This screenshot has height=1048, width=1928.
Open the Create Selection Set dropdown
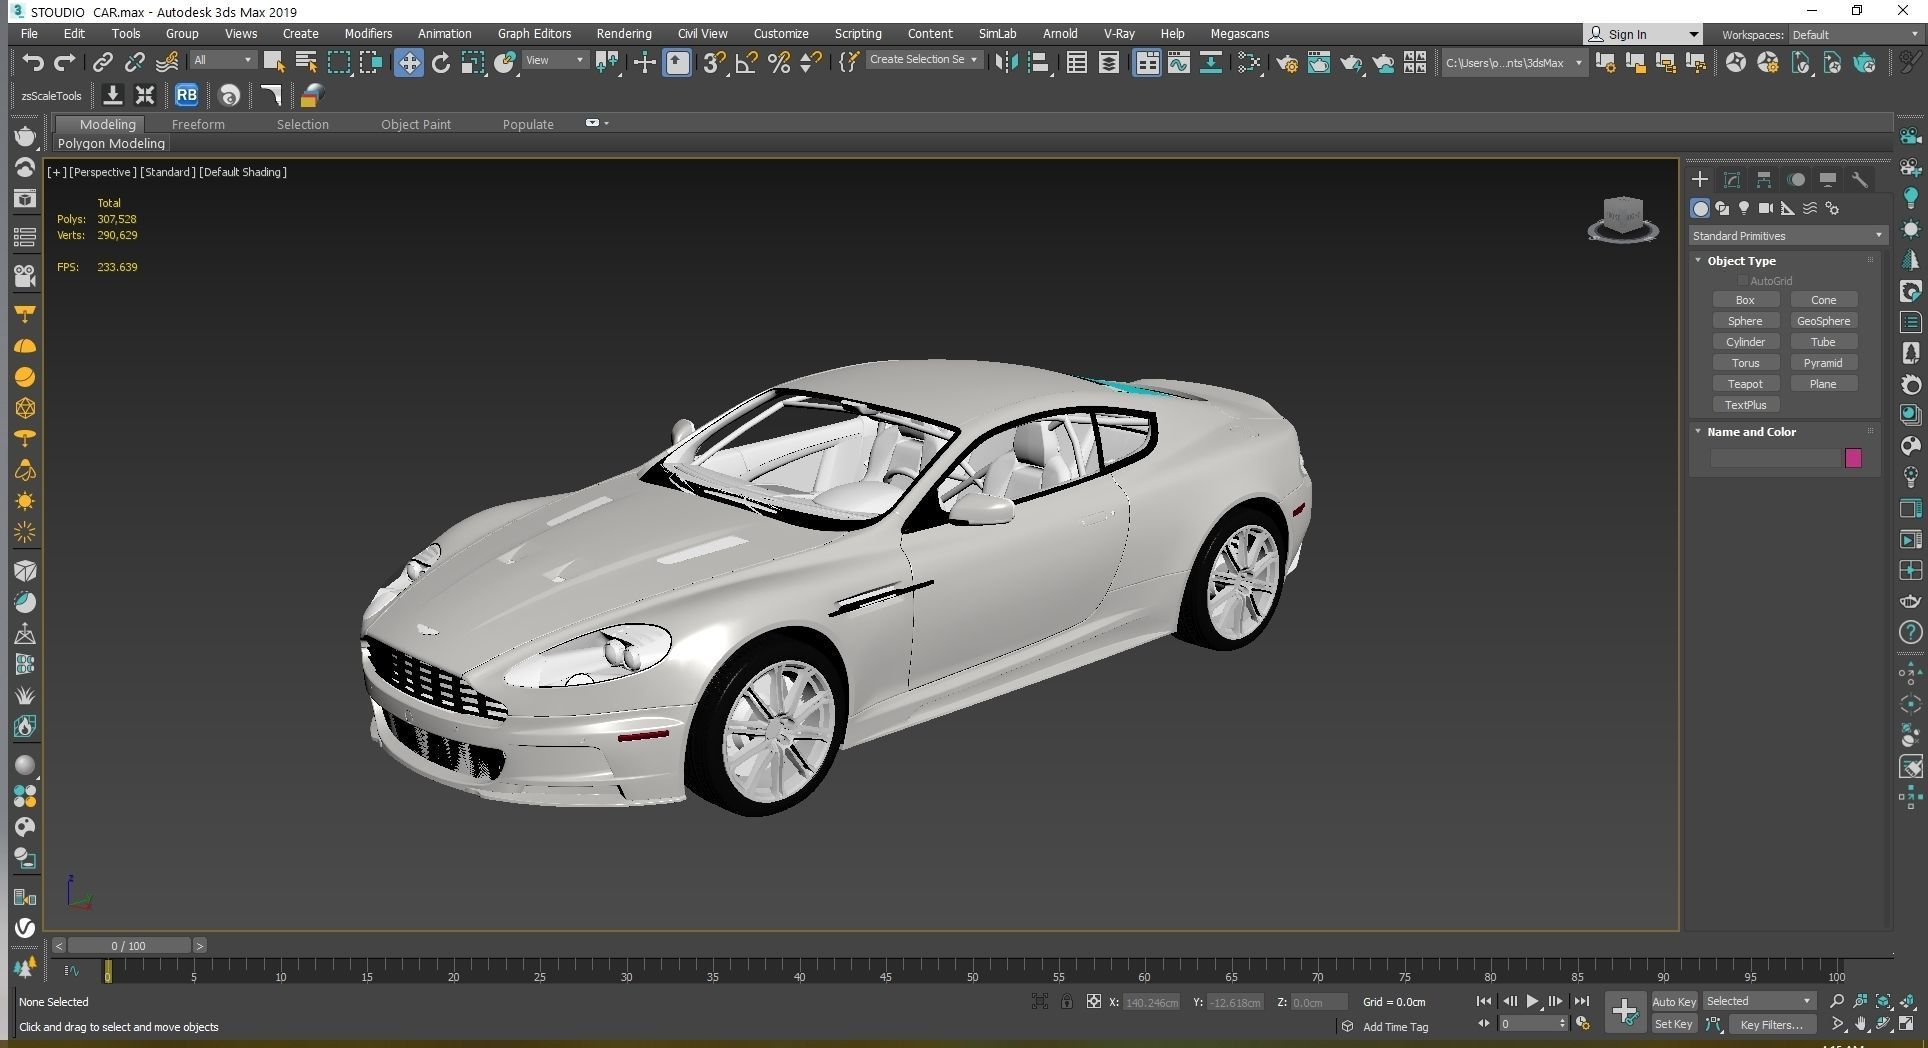pos(923,60)
